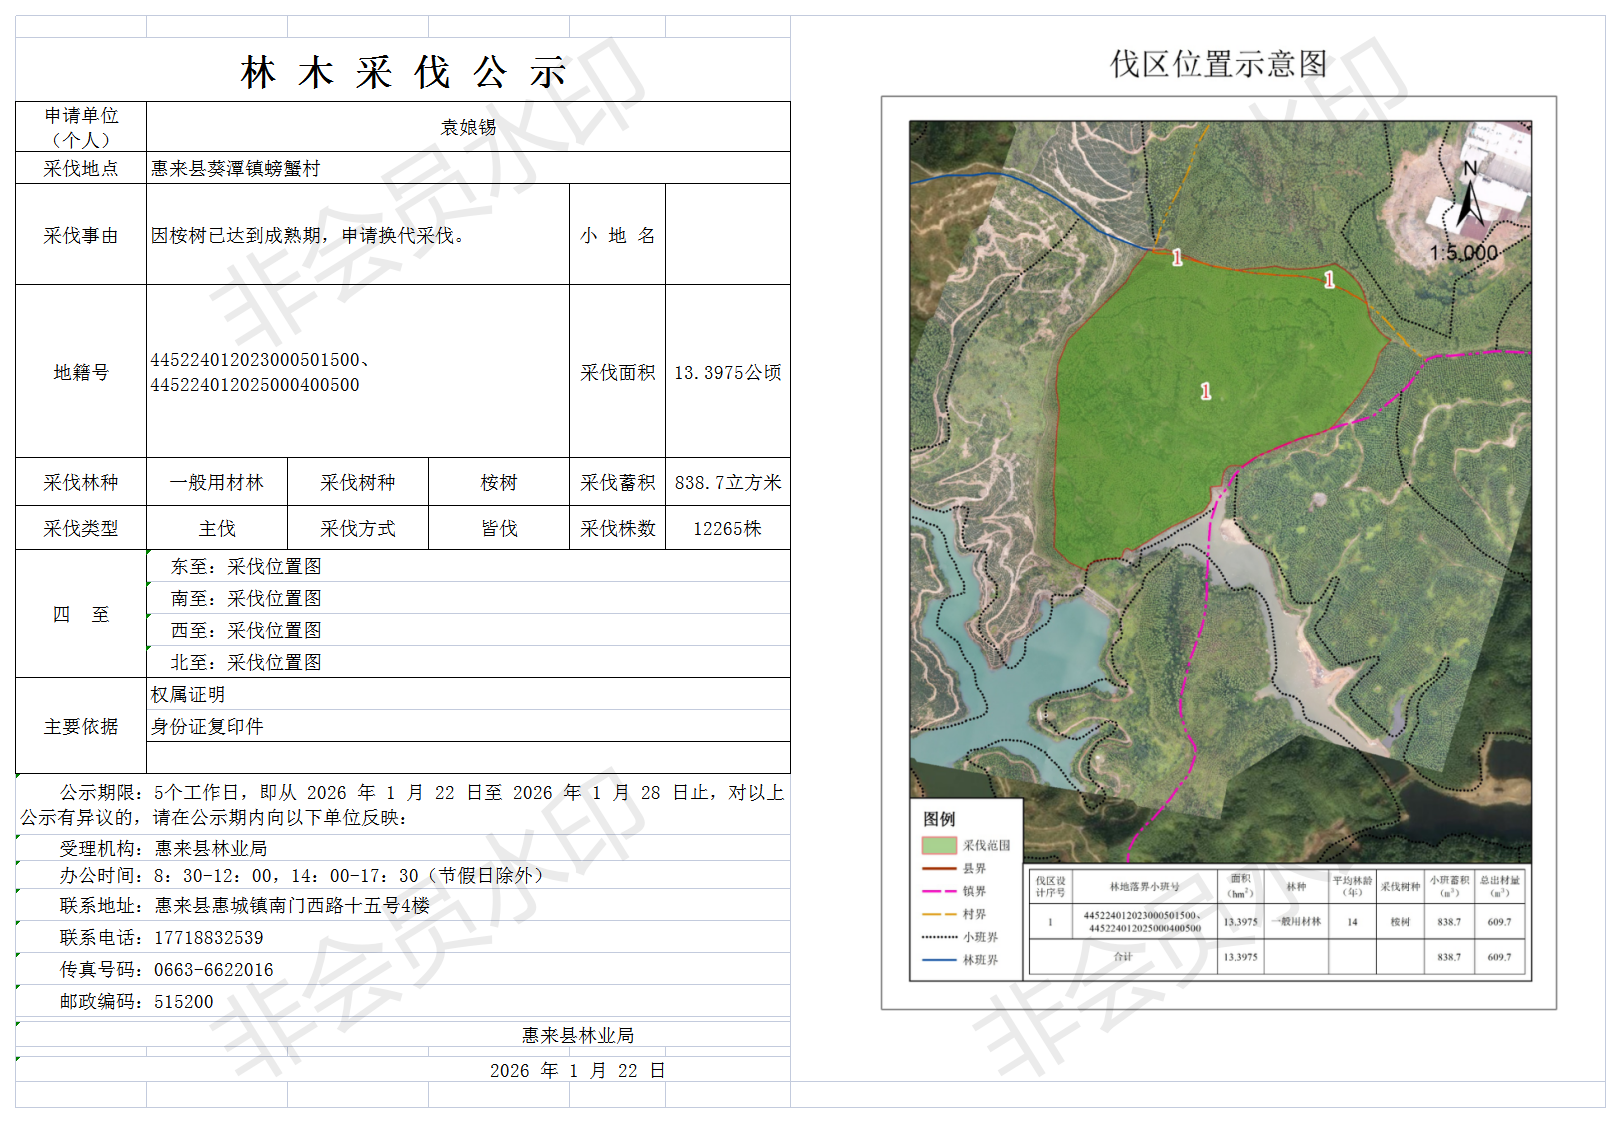Click the 小班界 dotted line legend symbol
The width and height of the screenshot is (1621, 1123).
938,937
